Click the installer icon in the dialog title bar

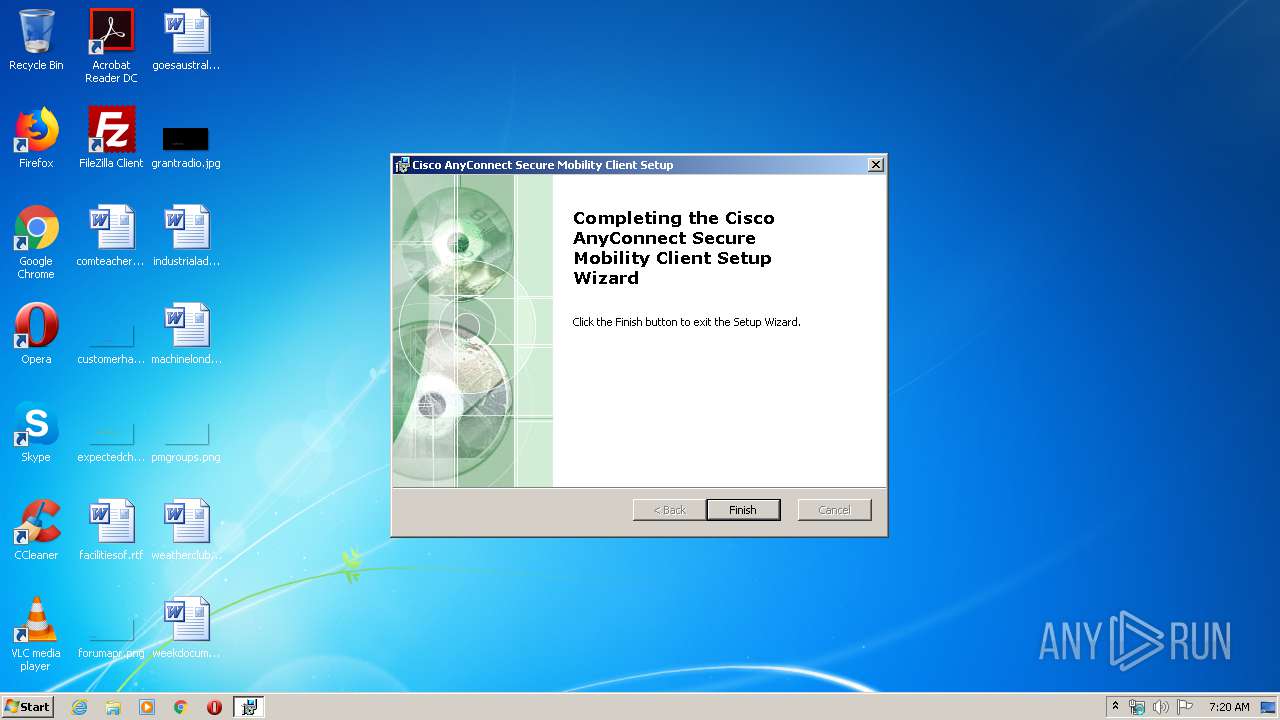point(402,165)
